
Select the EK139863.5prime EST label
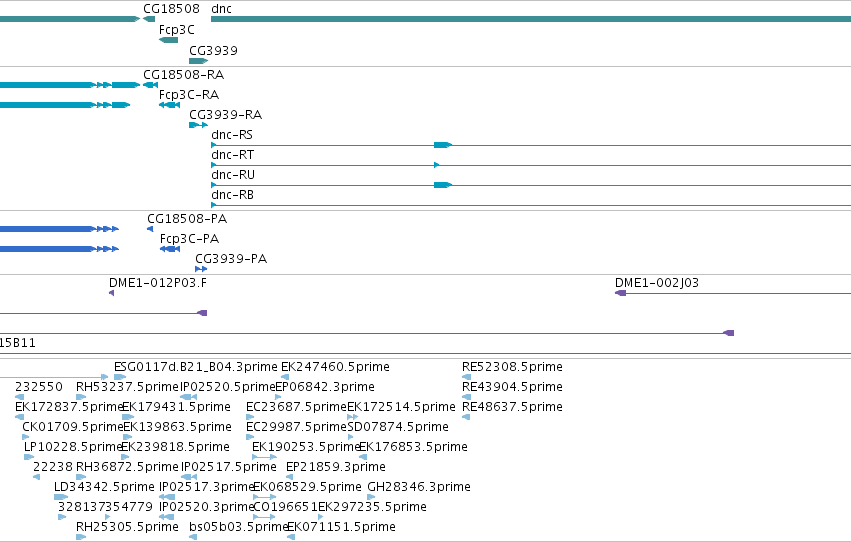click(177, 427)
